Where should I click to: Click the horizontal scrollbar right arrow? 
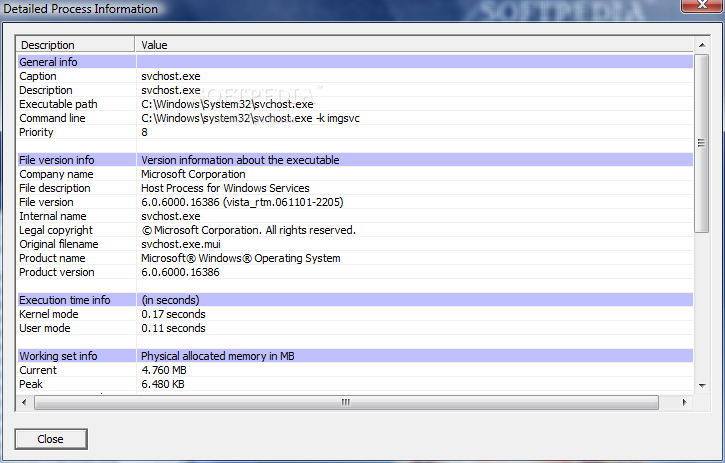pyautogui.click(x=685, y=402)
